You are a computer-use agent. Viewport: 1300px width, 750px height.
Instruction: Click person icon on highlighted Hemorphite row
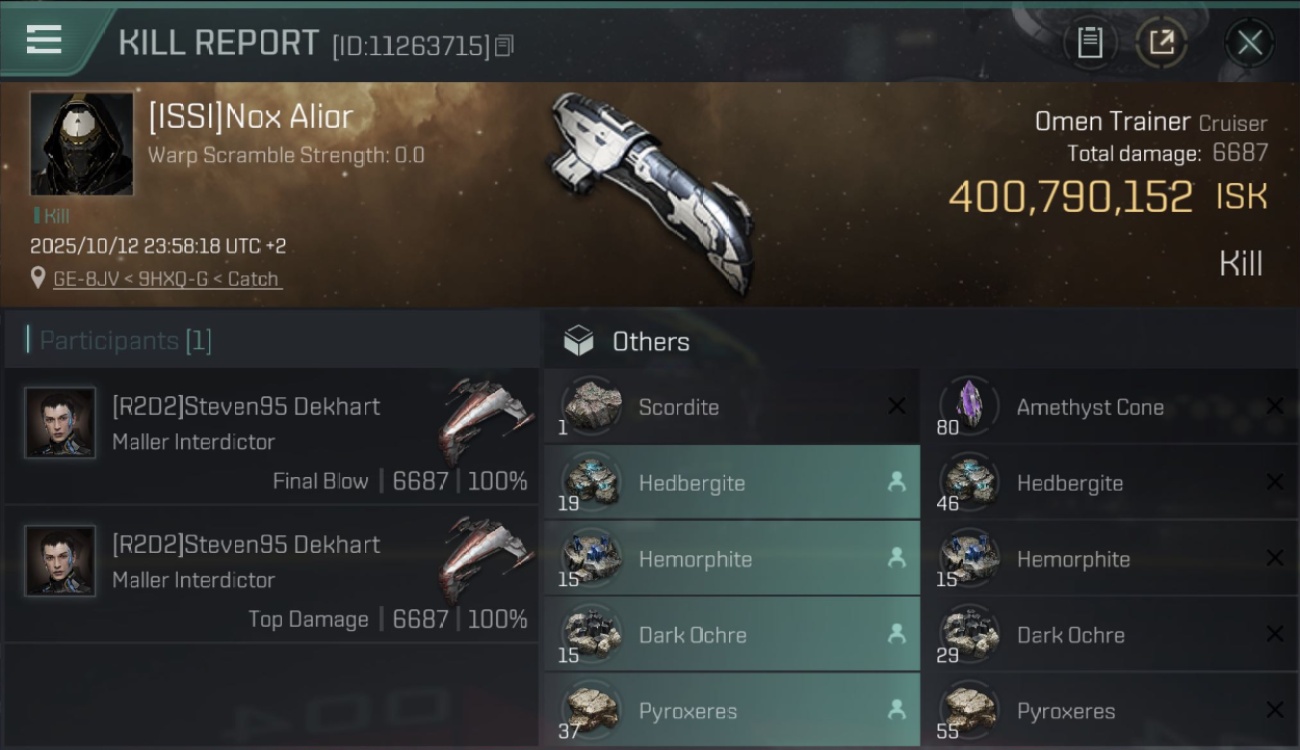(896, 559)
